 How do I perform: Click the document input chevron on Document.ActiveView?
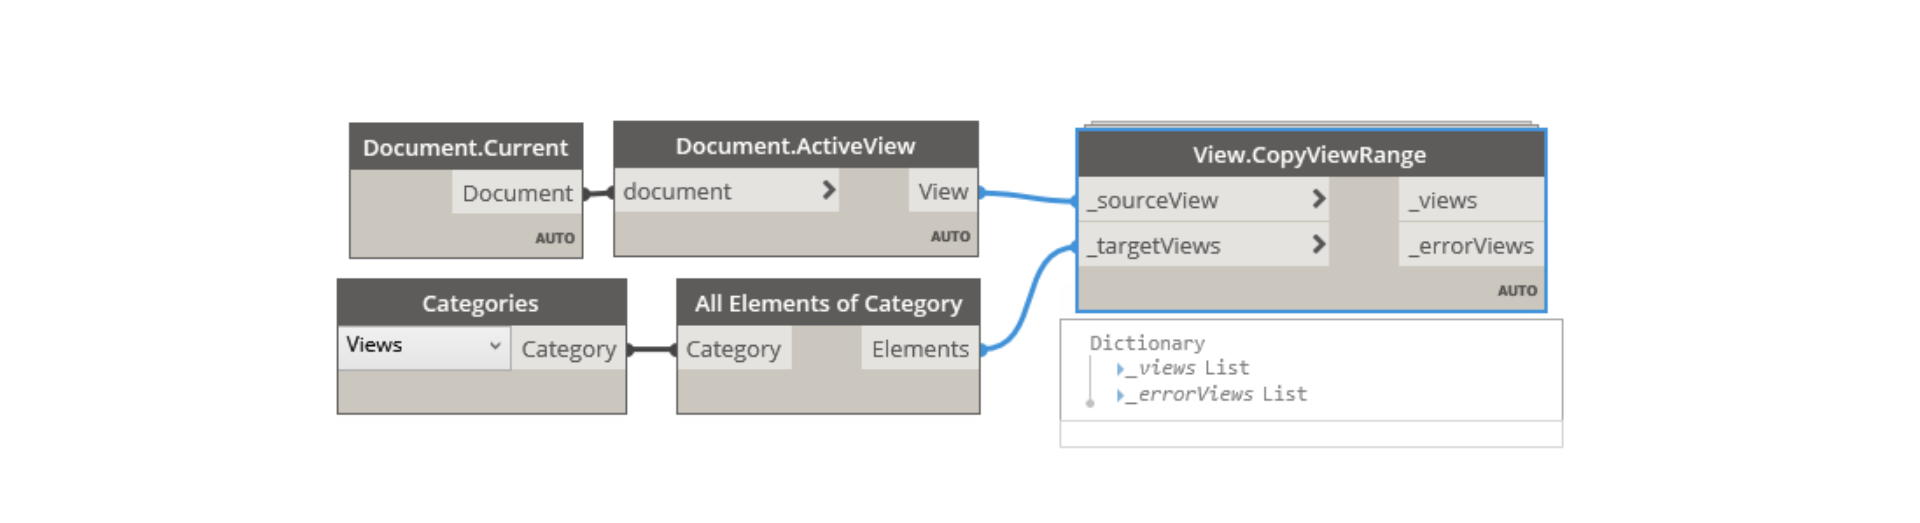[828, 190]
